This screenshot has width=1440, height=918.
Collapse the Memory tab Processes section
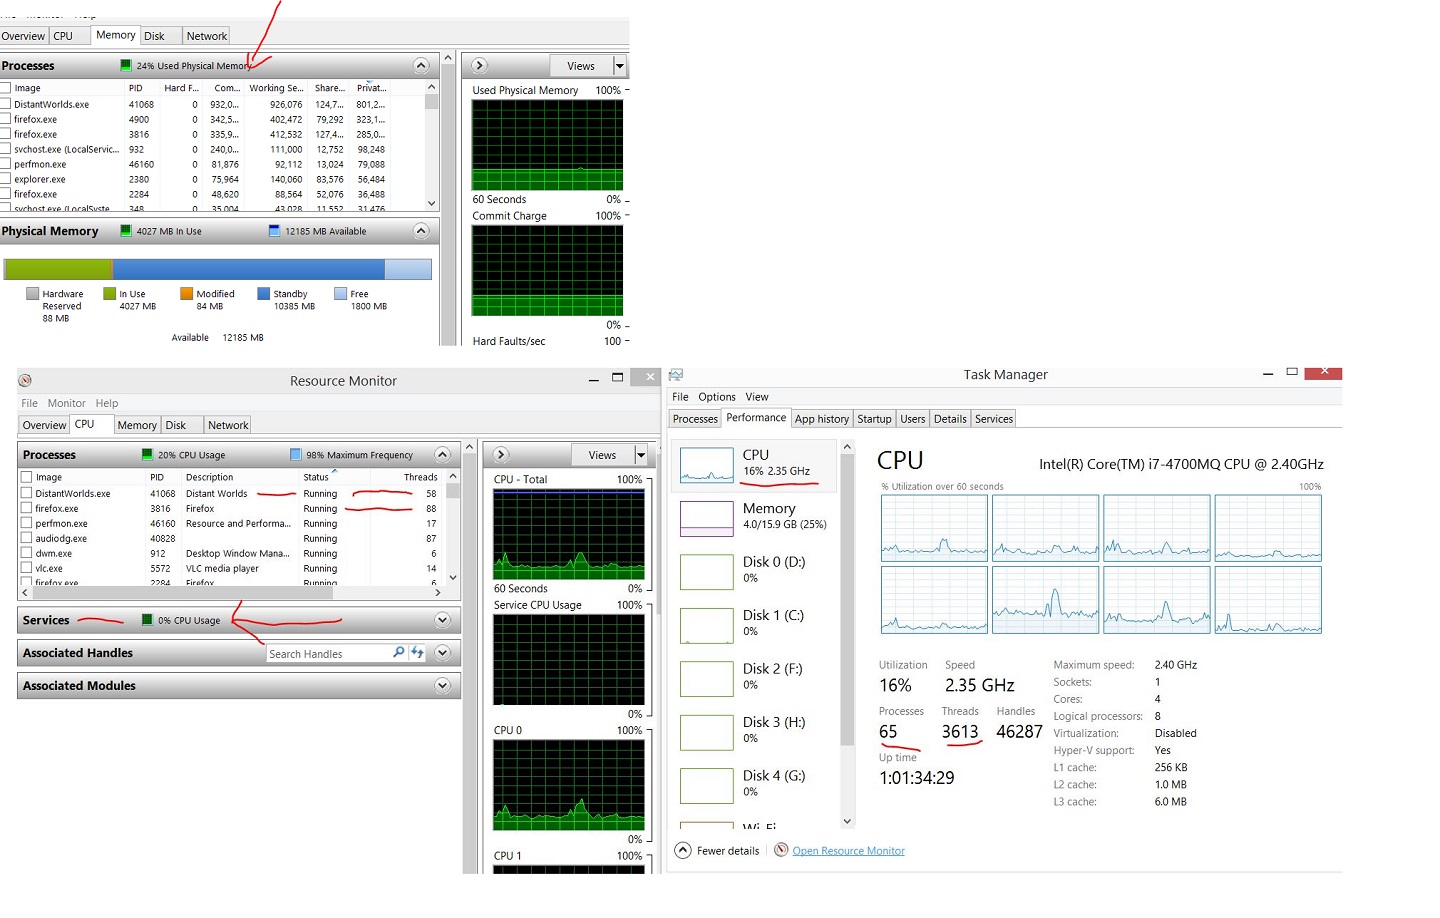coord(421,65)
